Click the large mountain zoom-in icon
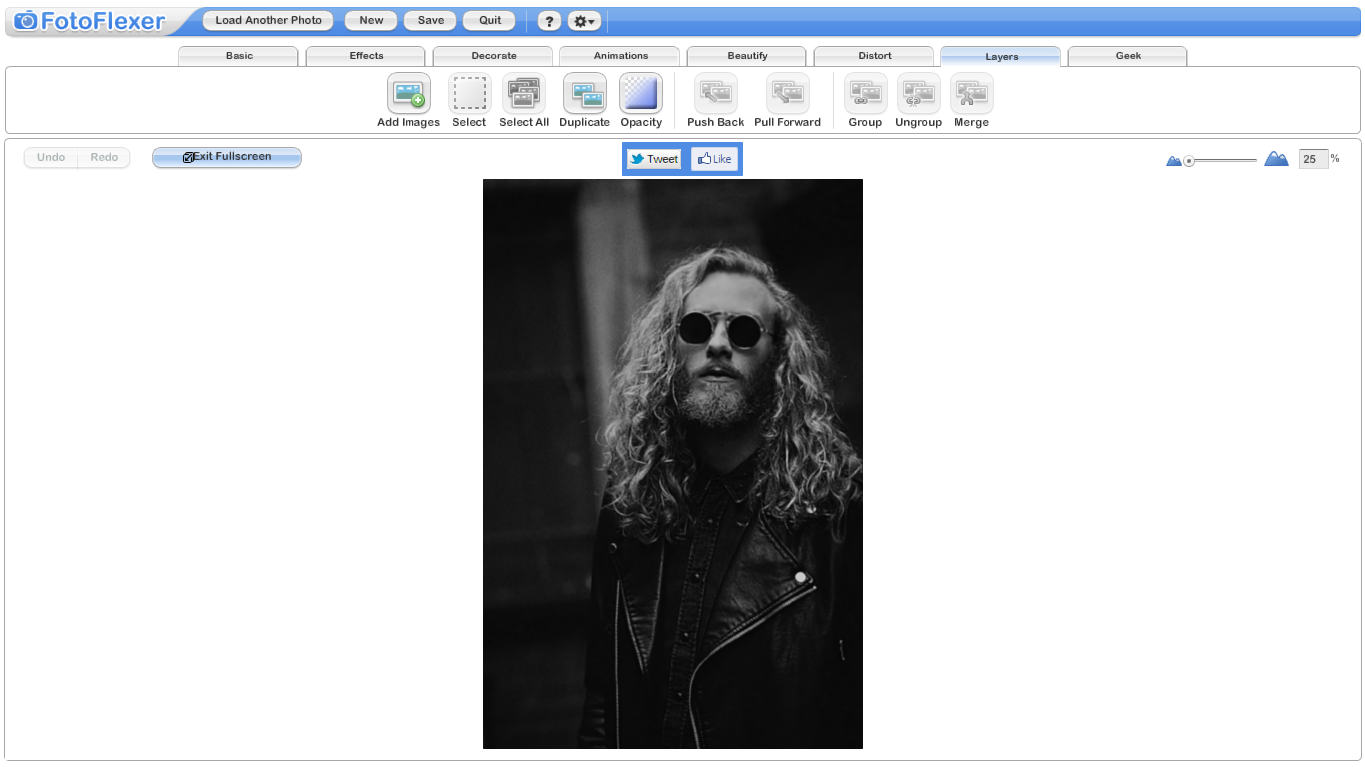This screenshot has height=767, width=1365. [x=1276, y=157]
